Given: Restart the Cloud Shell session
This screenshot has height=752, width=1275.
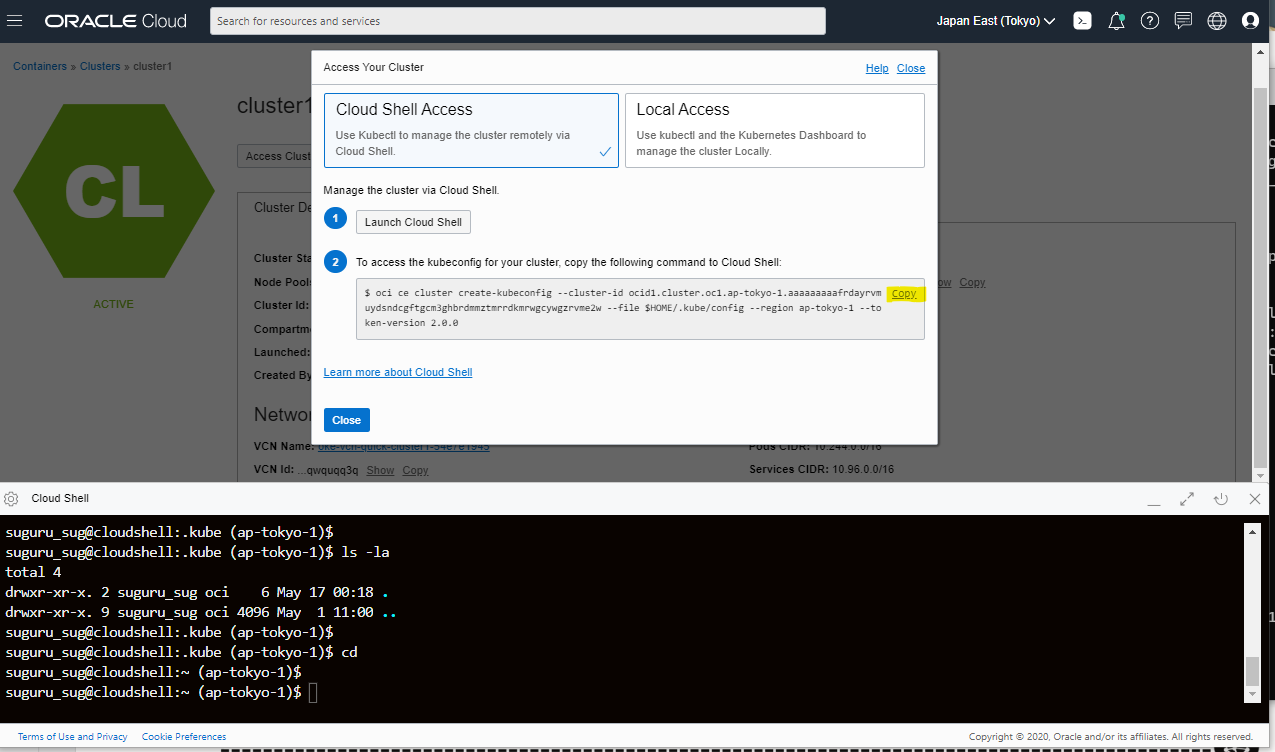Looking at the screenshot, I should point(1220,498).
